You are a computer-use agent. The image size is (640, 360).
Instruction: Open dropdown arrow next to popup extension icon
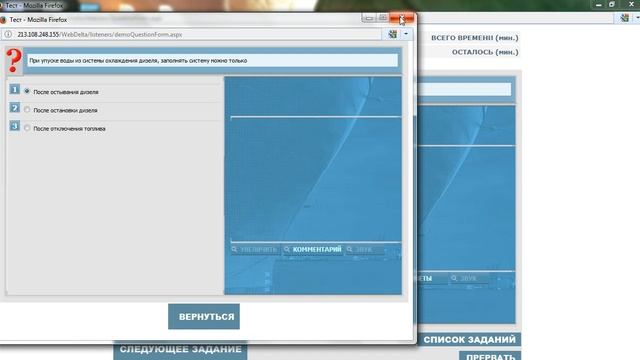tap(406, 34)
